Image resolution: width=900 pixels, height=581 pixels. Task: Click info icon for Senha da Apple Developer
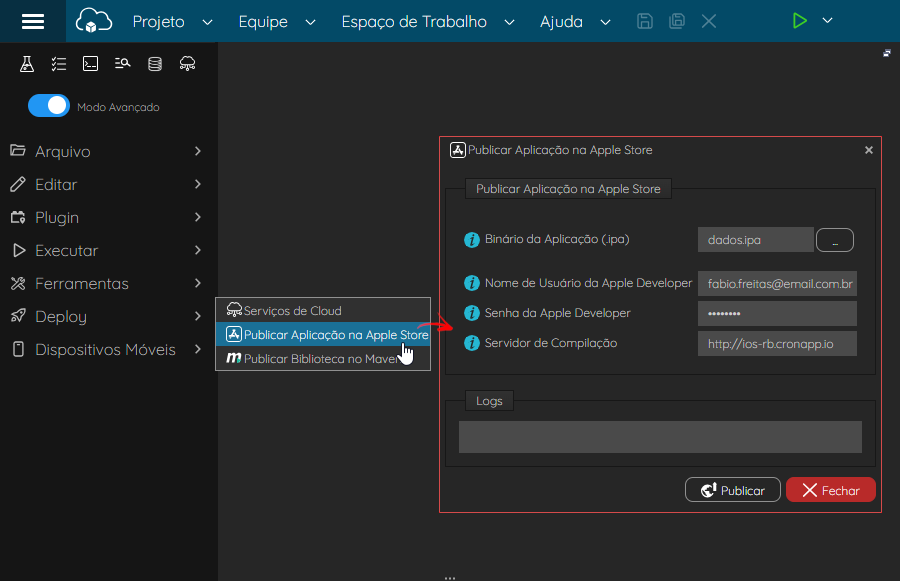click(x=472, y=313)
